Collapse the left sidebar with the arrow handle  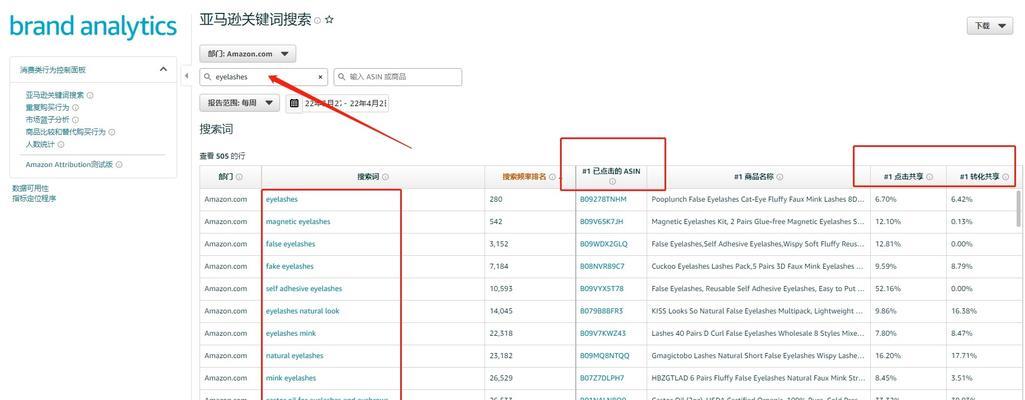(186, 76)
